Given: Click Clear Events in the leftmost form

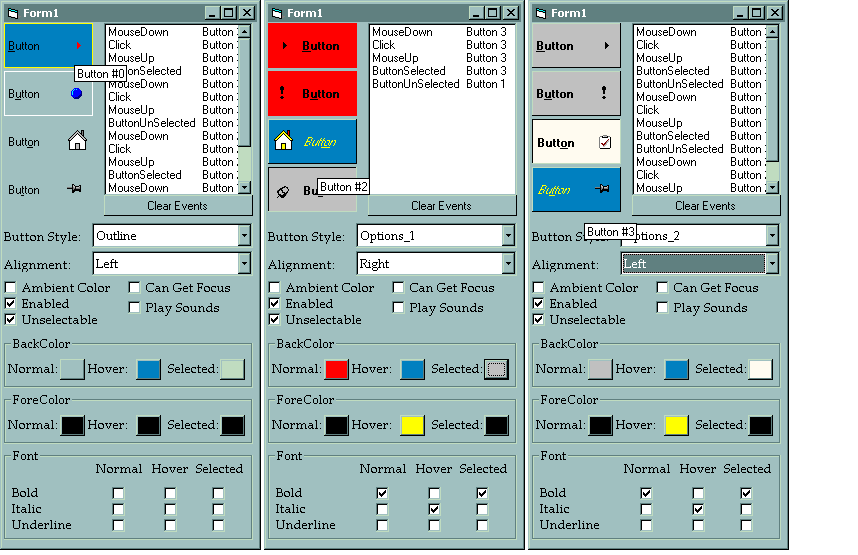Looking at the screenshot, I should pyautogui.click(x=178, y=206).
